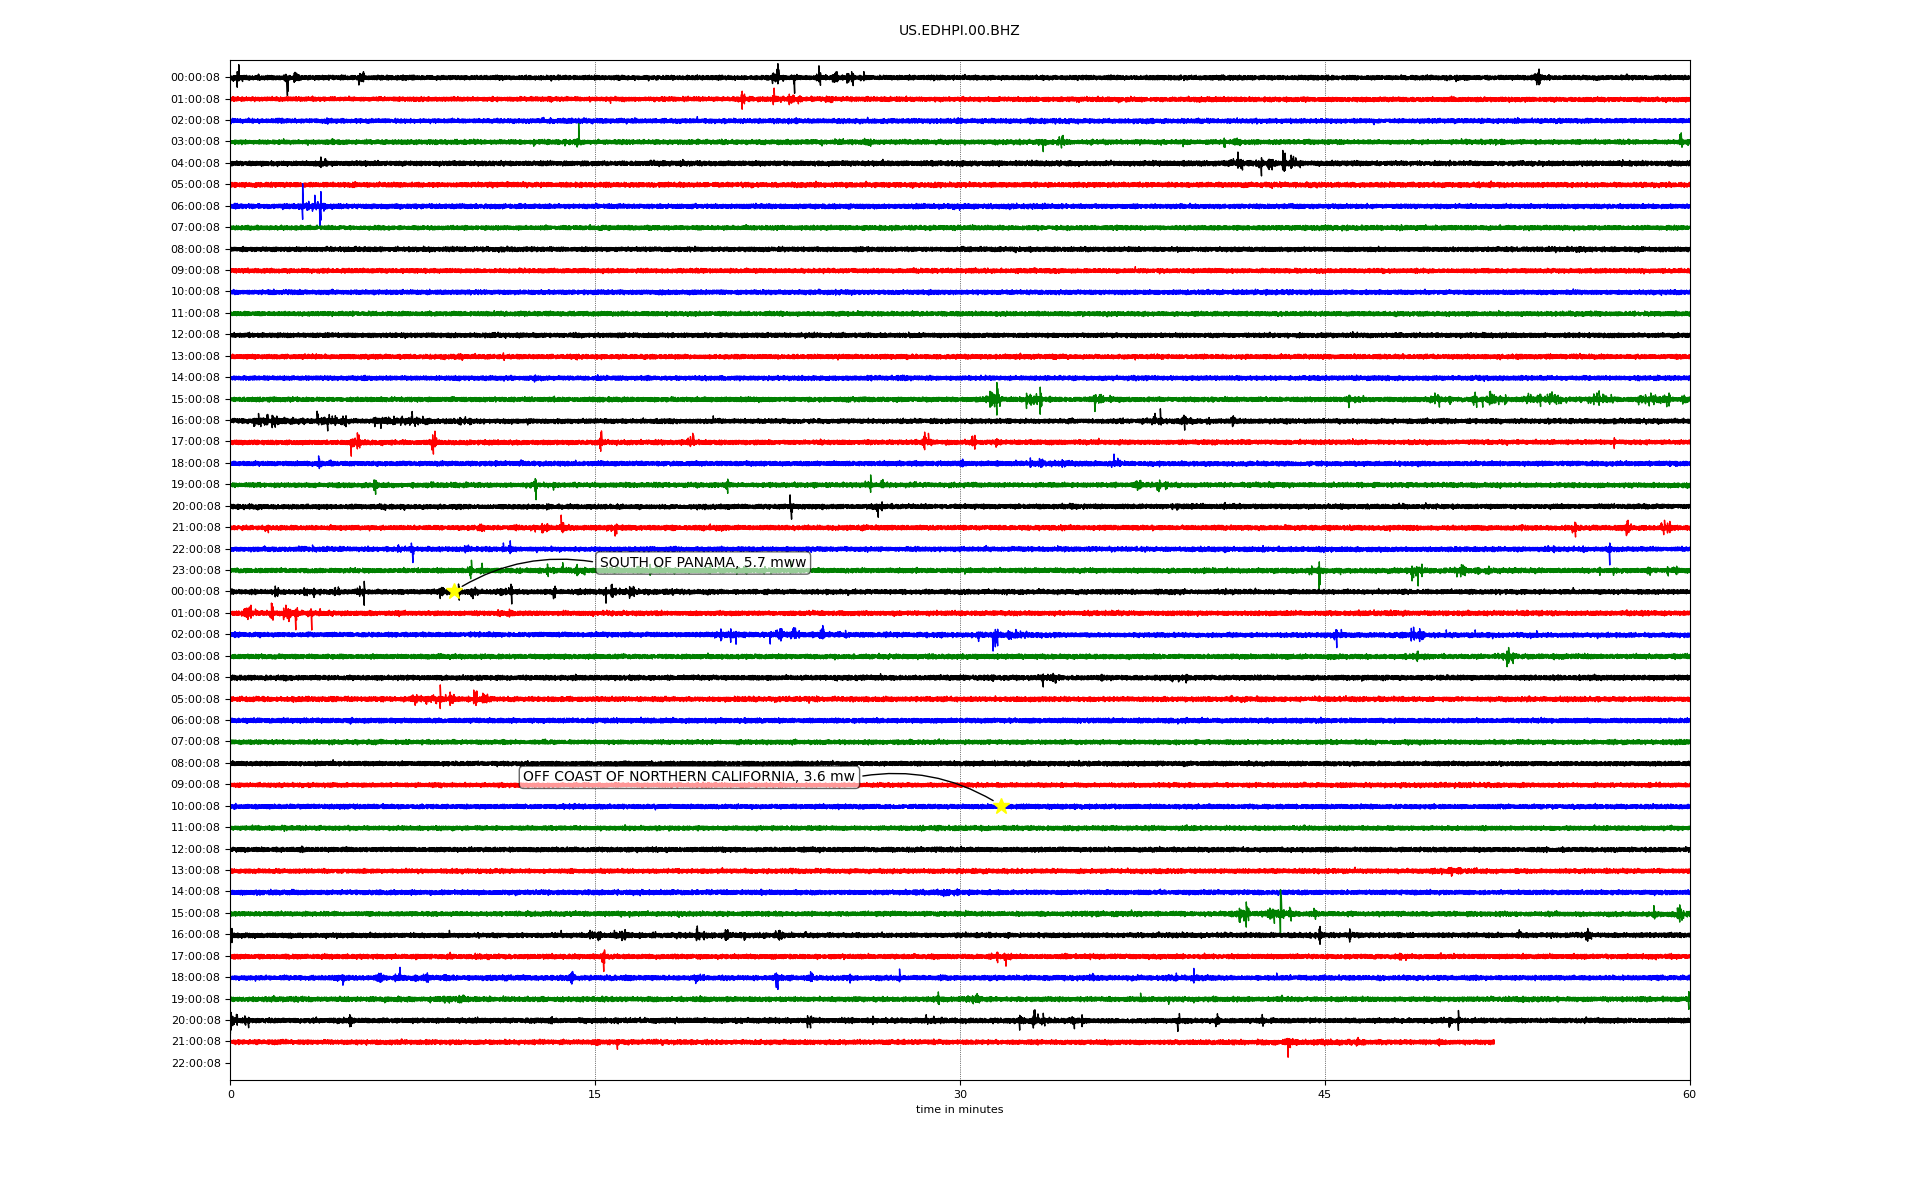Click the SOUTH OF PANAMA, 5.7 mww label

click(702, 563)
